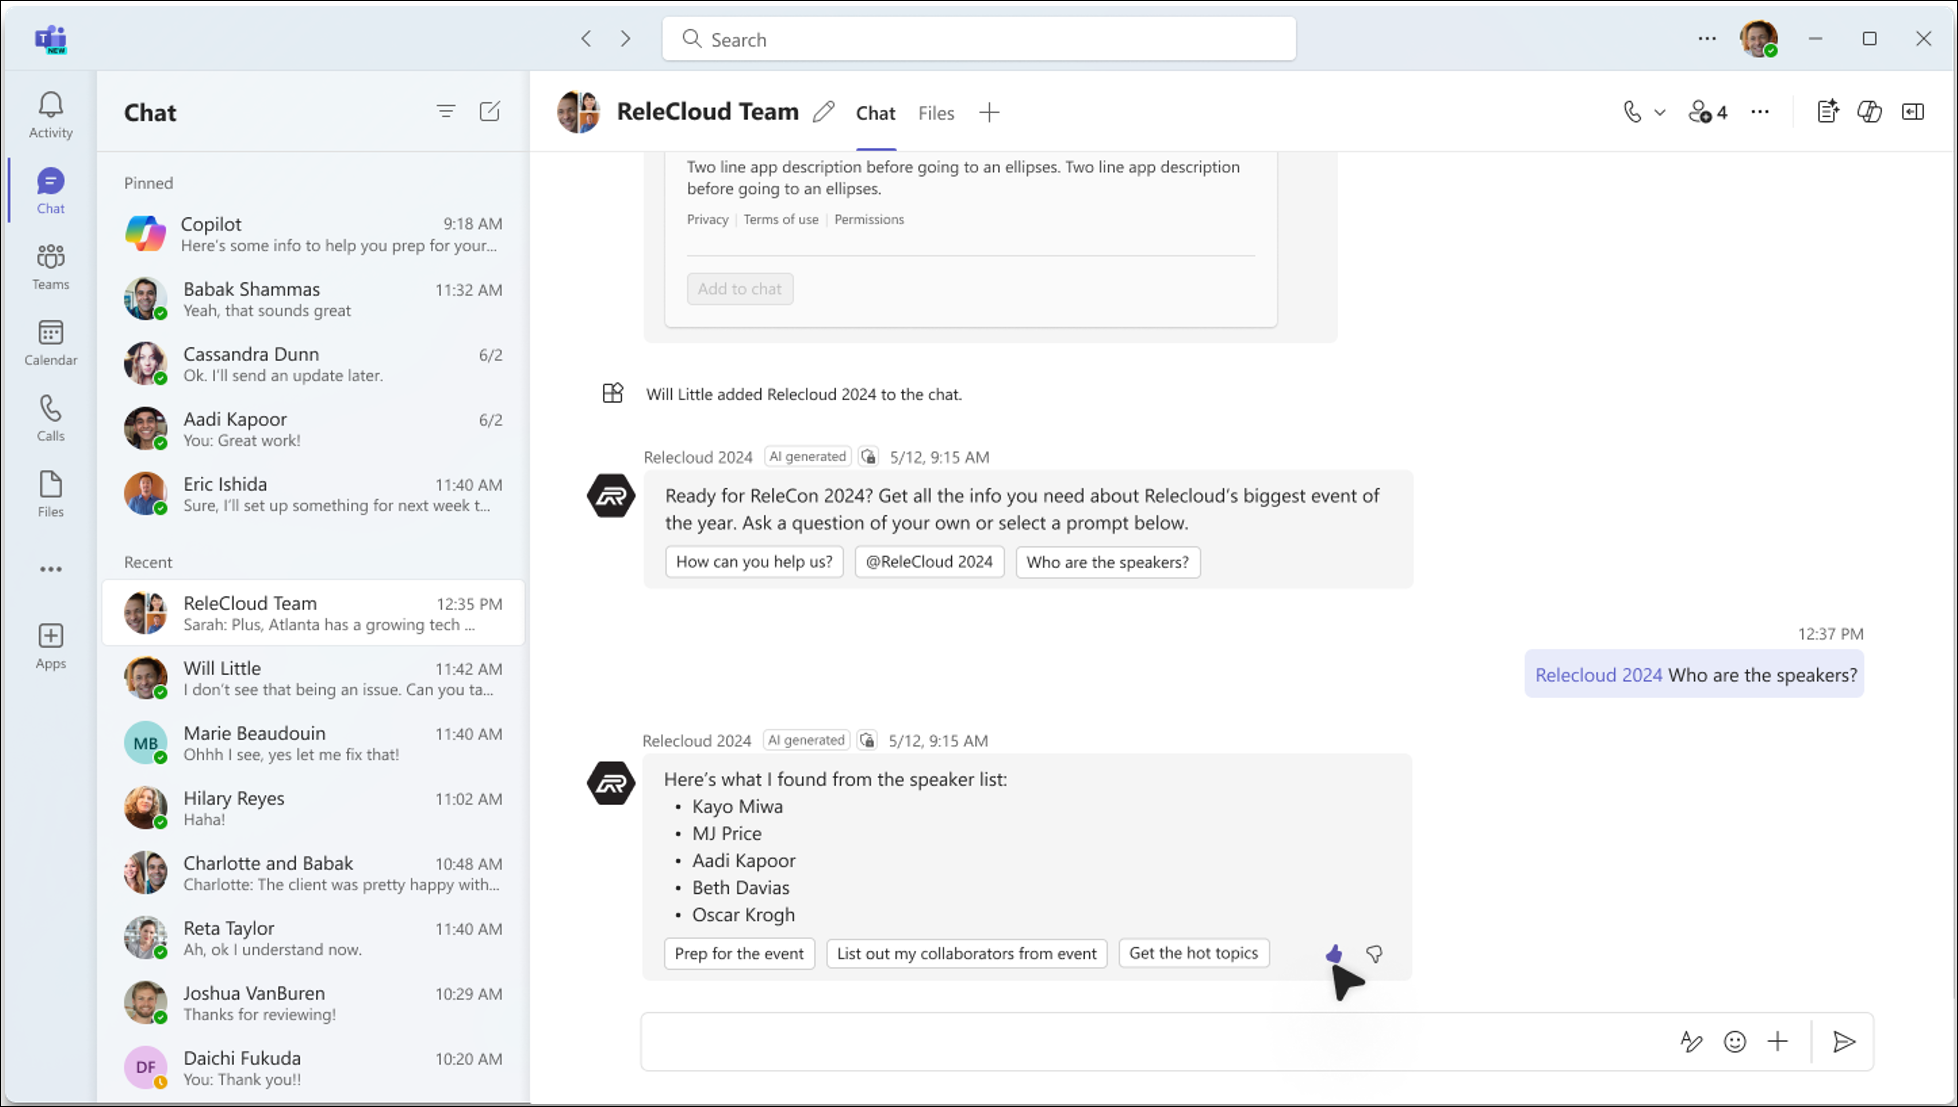Switch to the Files tab
This screenshot has height=1107, width=1958.
pyautogui.click(x=936, y=113)
